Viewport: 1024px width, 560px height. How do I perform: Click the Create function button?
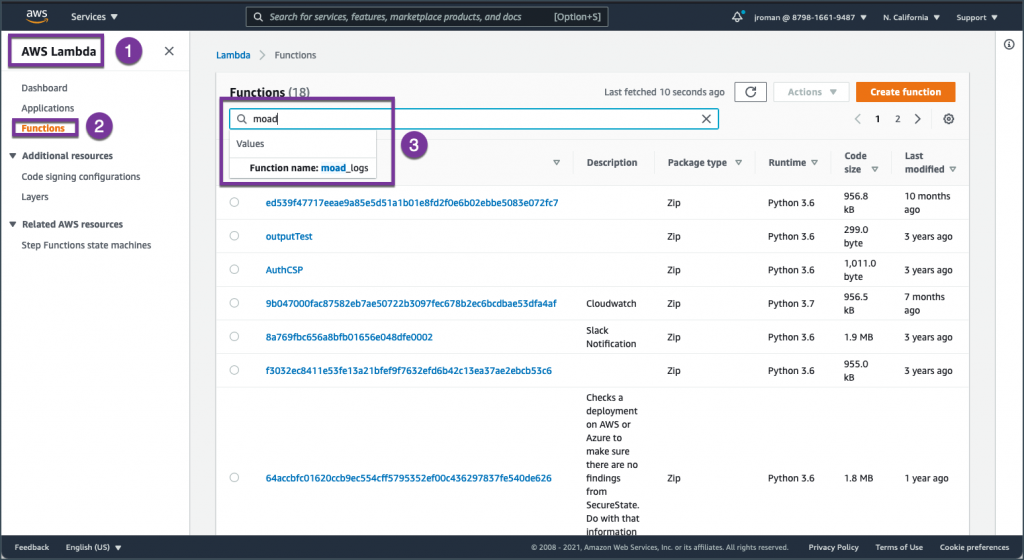pos(905,92)
